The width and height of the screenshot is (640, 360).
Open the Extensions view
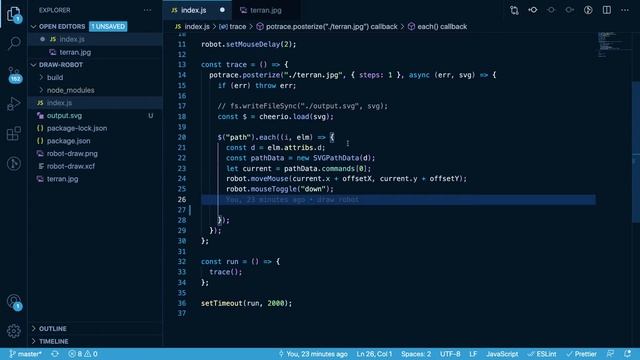(14, 133)
